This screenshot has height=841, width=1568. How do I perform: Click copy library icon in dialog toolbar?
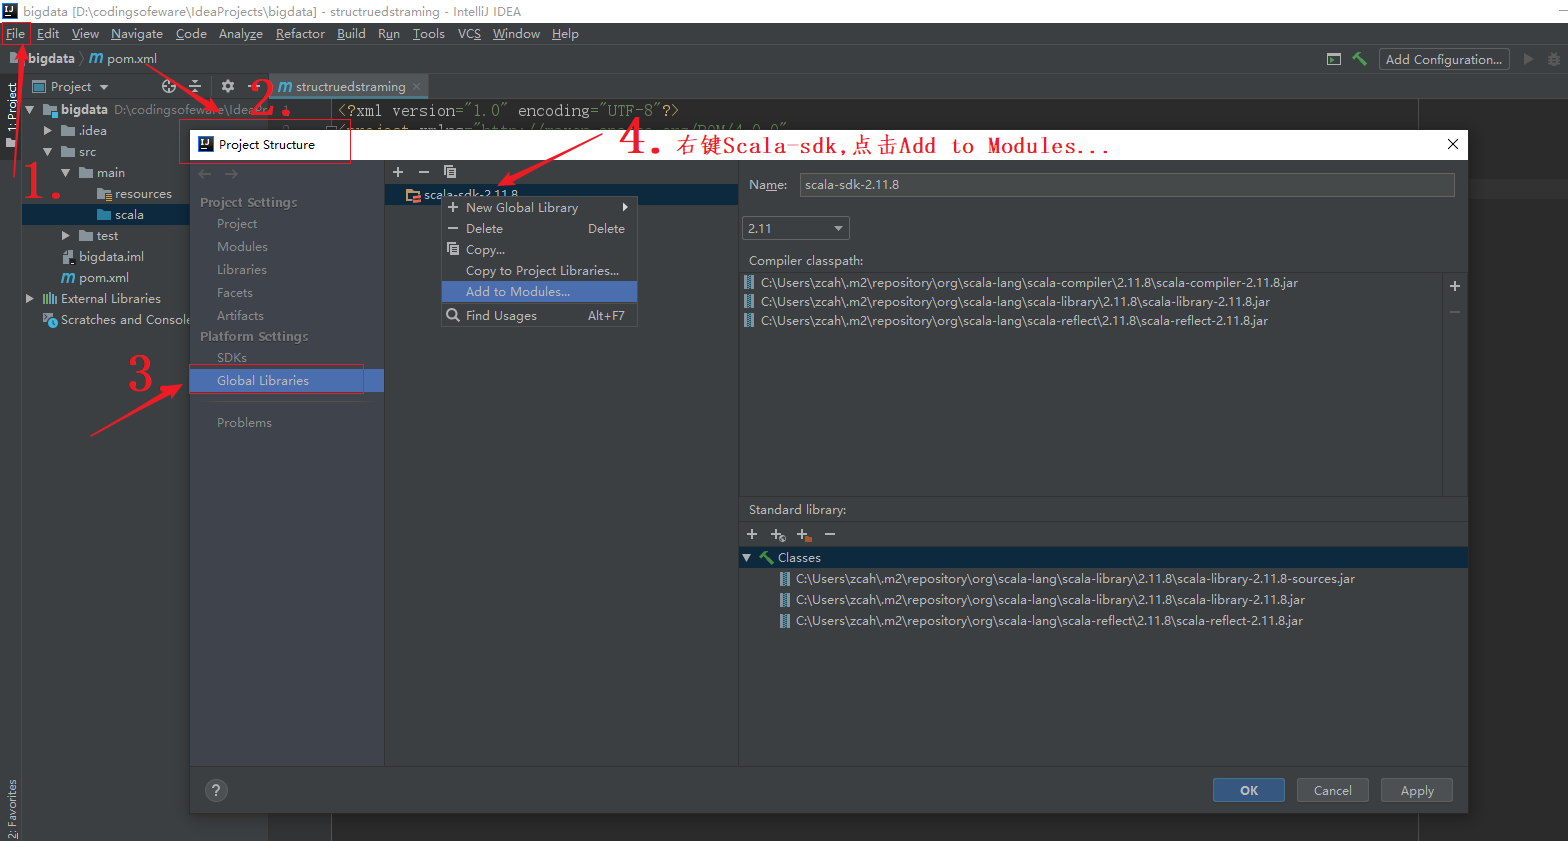450,172
